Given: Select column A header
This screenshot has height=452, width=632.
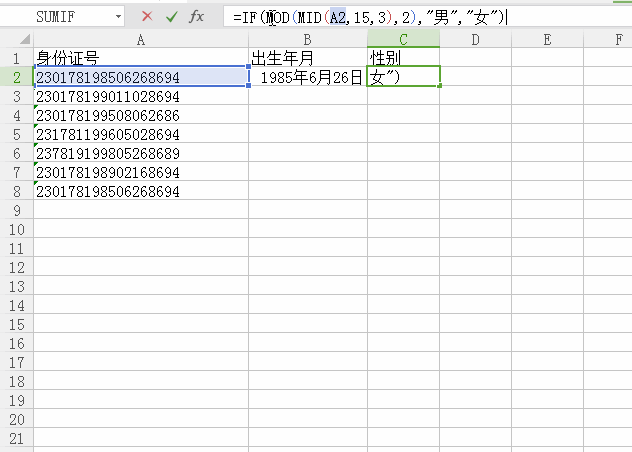Looking at the screenshot, I should 141,40.
